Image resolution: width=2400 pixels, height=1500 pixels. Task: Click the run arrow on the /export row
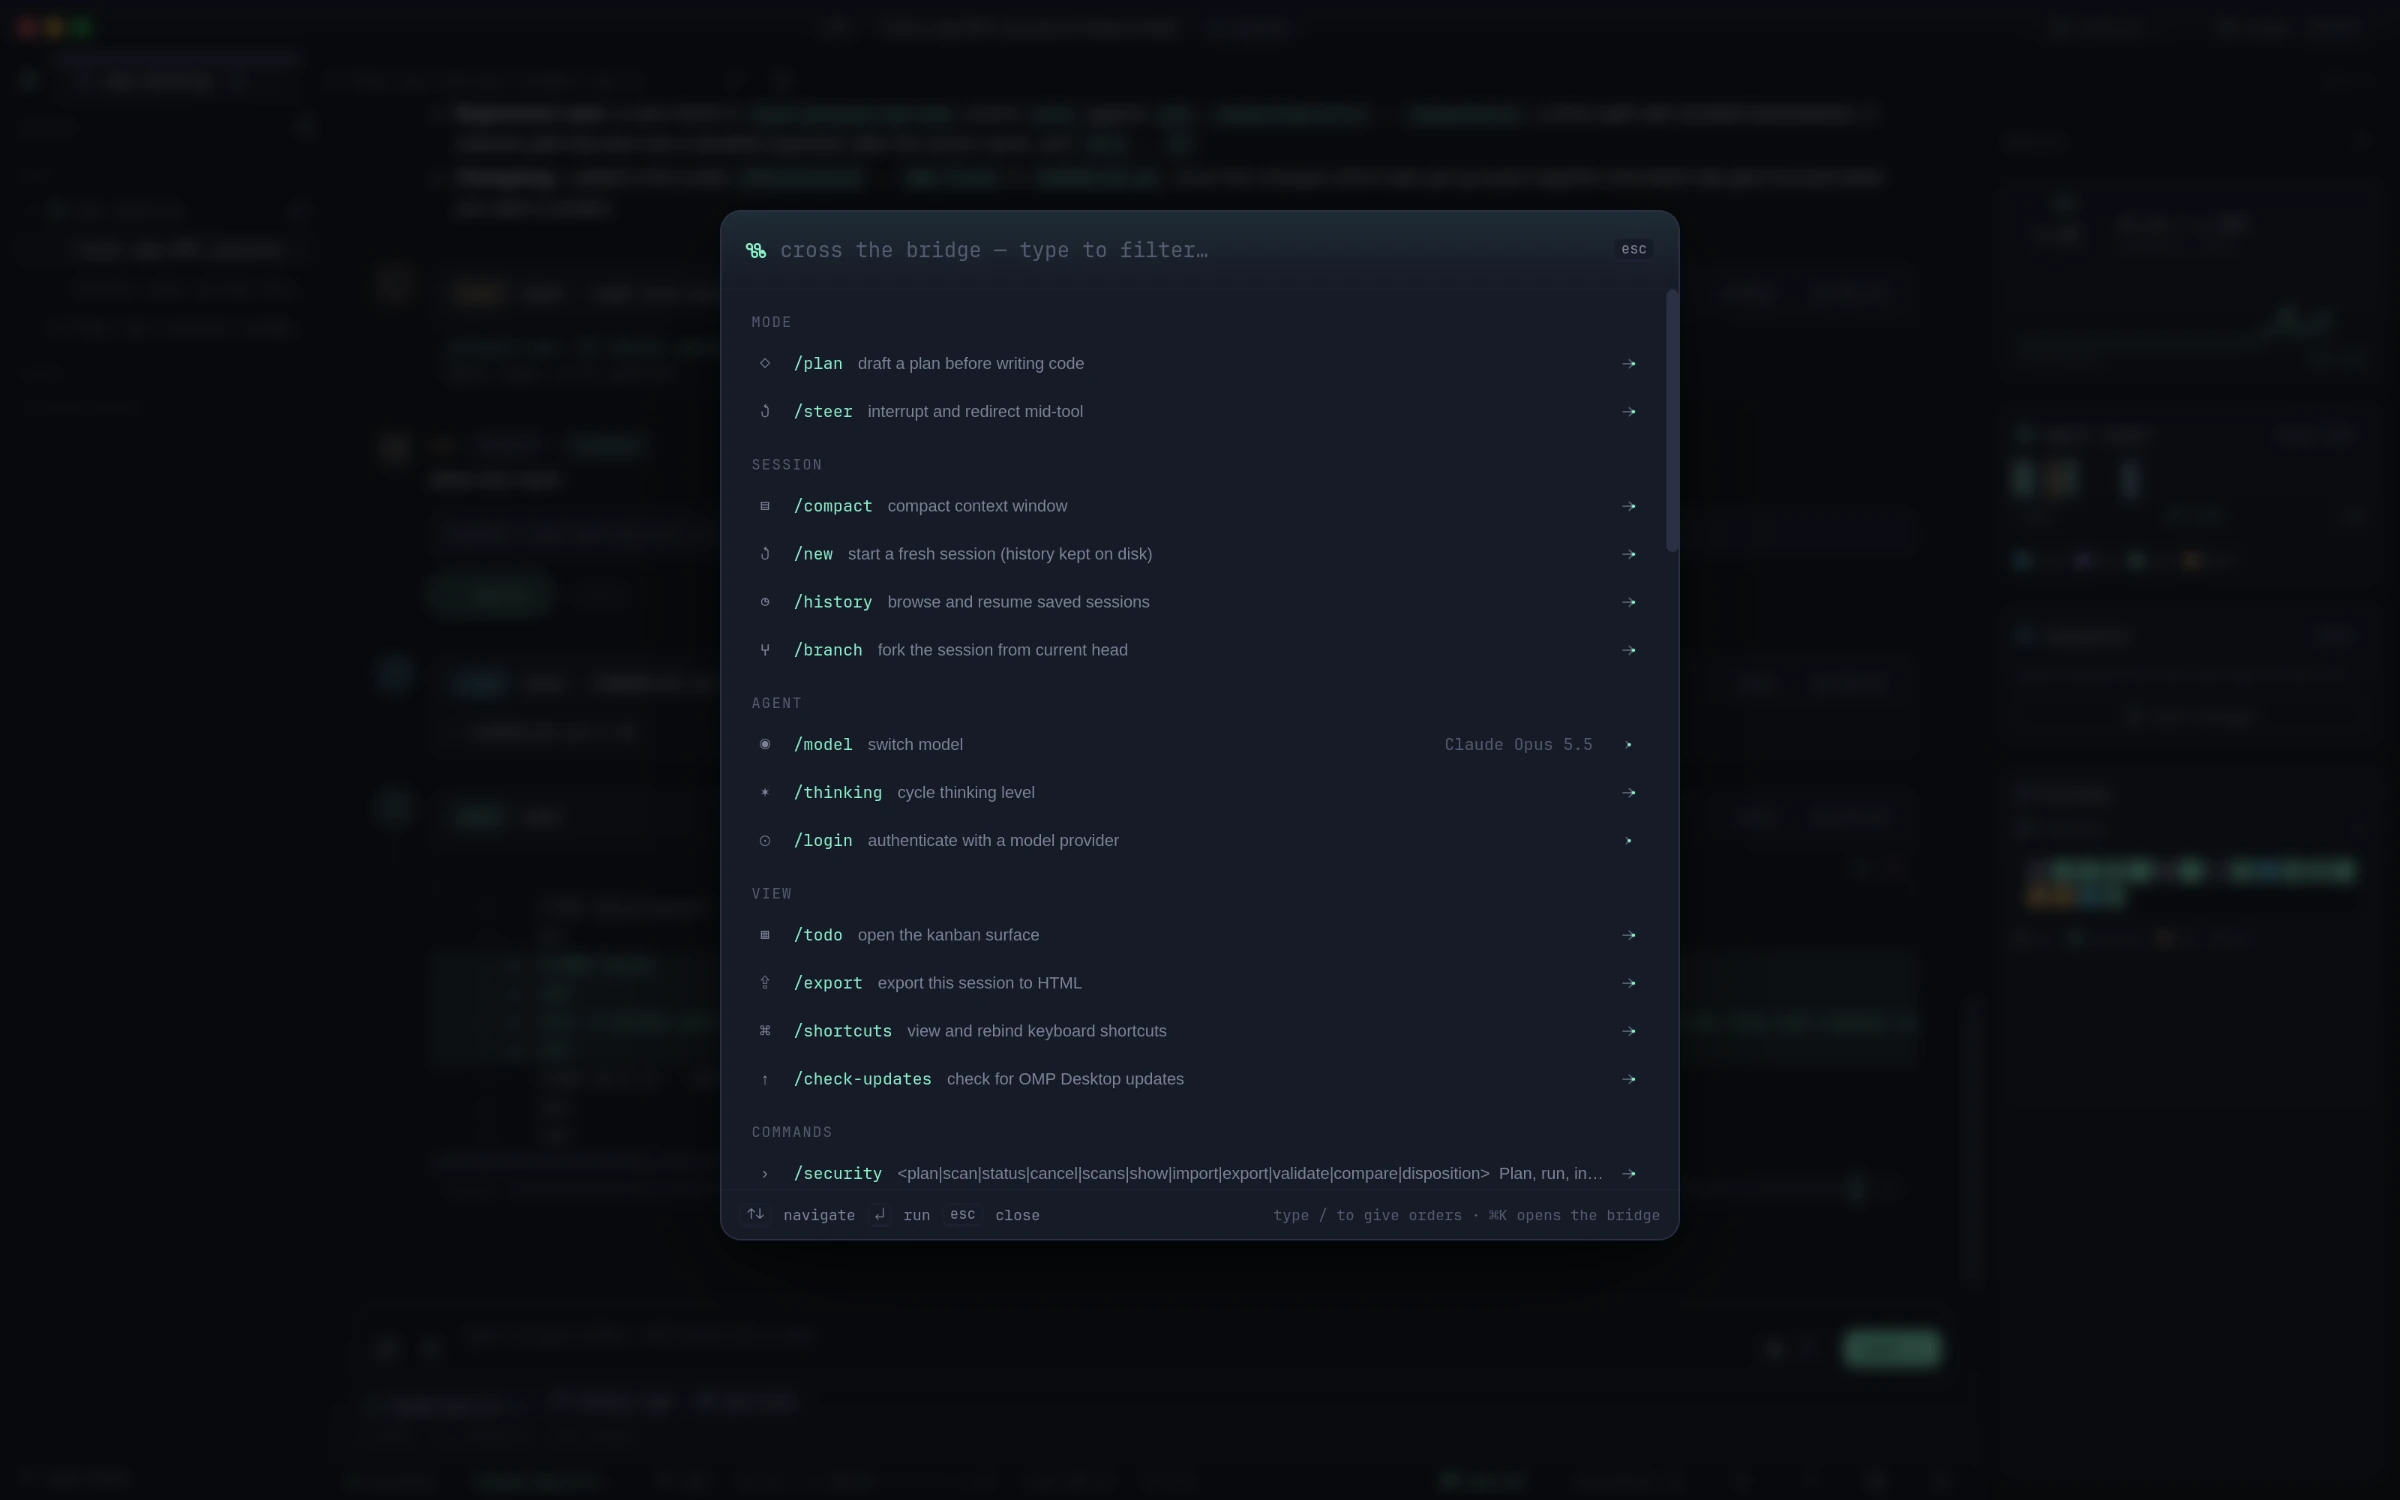(1628, 983)
